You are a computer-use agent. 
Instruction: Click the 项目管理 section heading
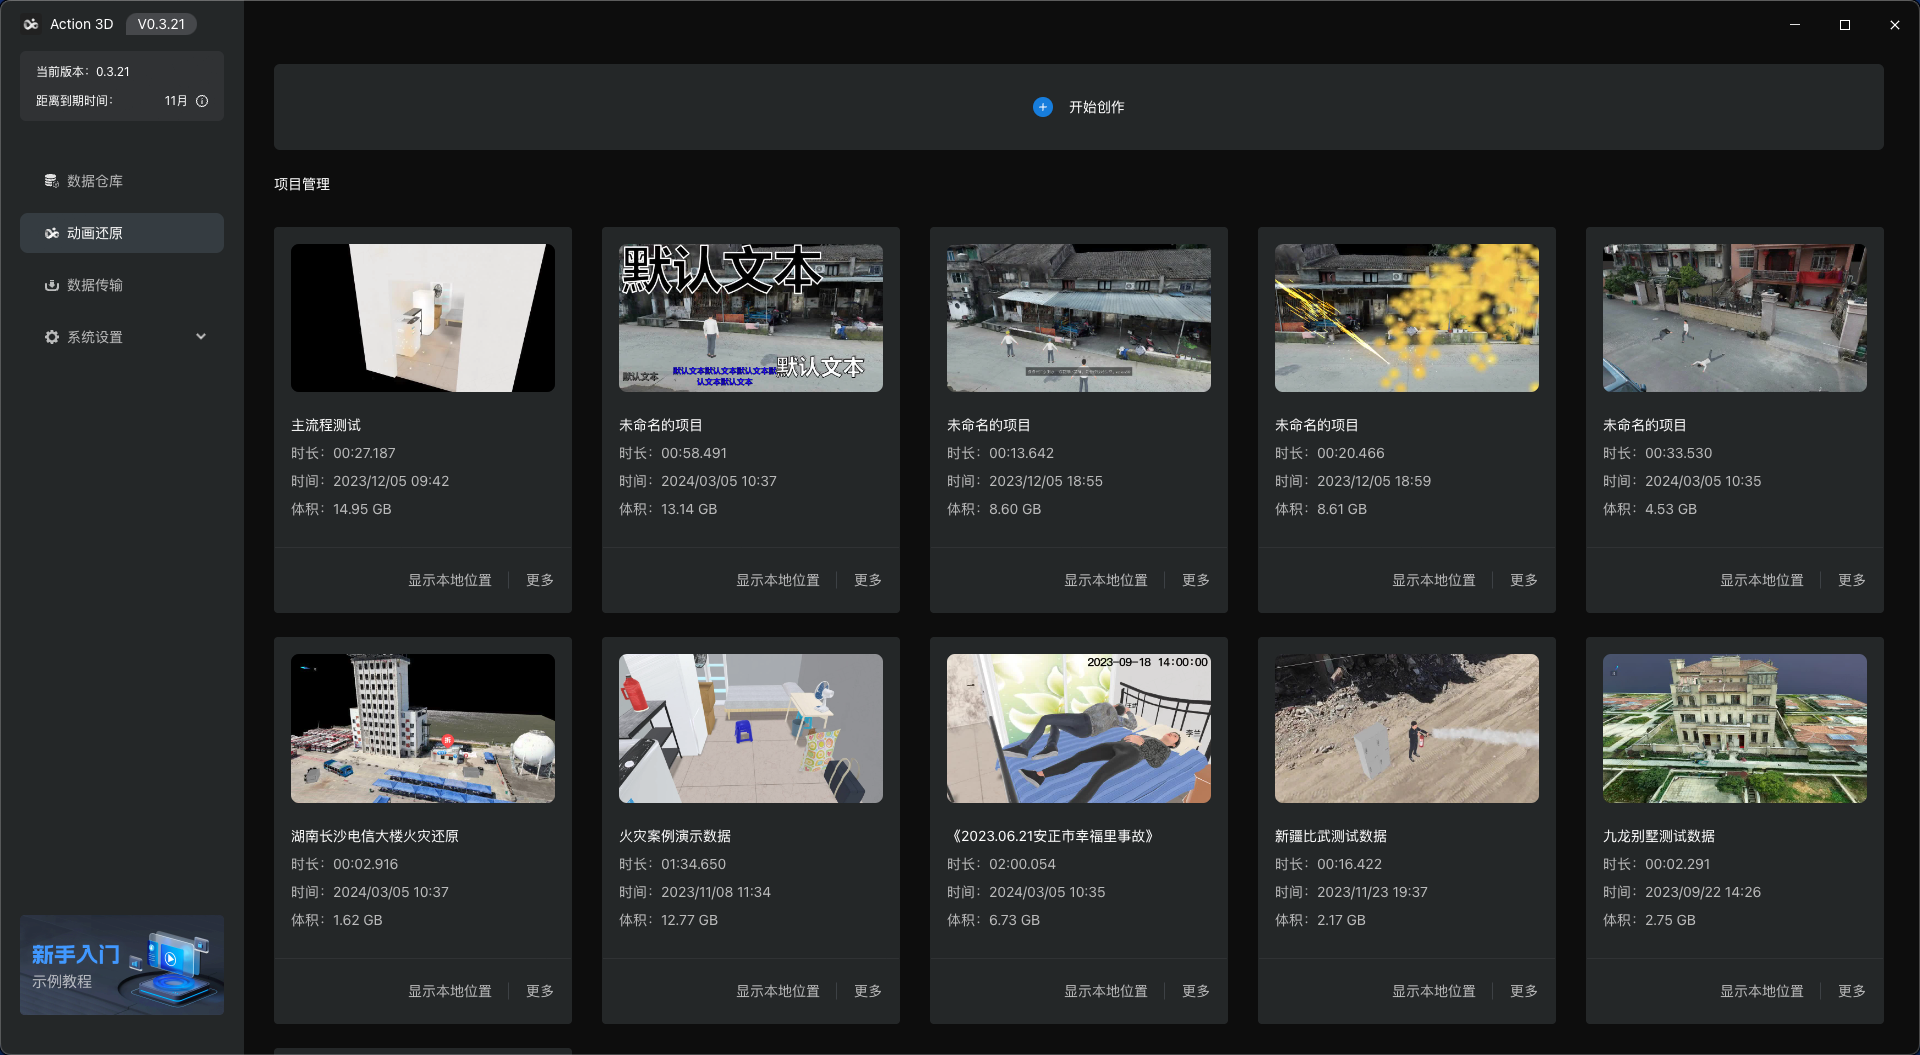click(x=302, y=184)
